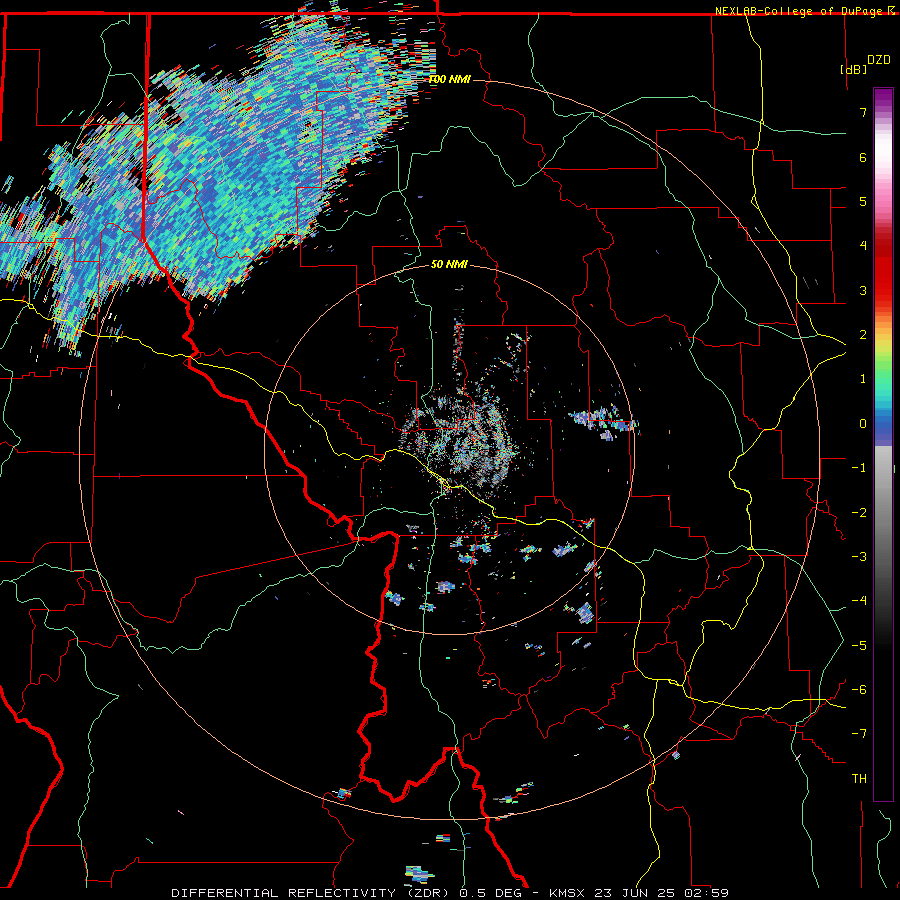Click the 02:59 timestamp
Image resolution: width=900 pixels, height=900 pixels.
point(707,893)
